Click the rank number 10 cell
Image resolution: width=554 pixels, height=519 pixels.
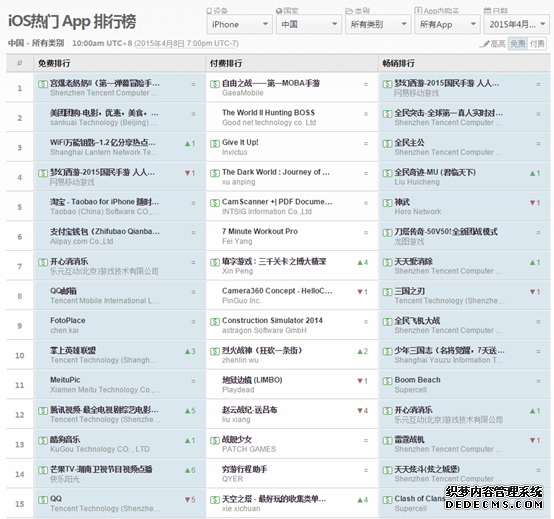coord(19,355)
